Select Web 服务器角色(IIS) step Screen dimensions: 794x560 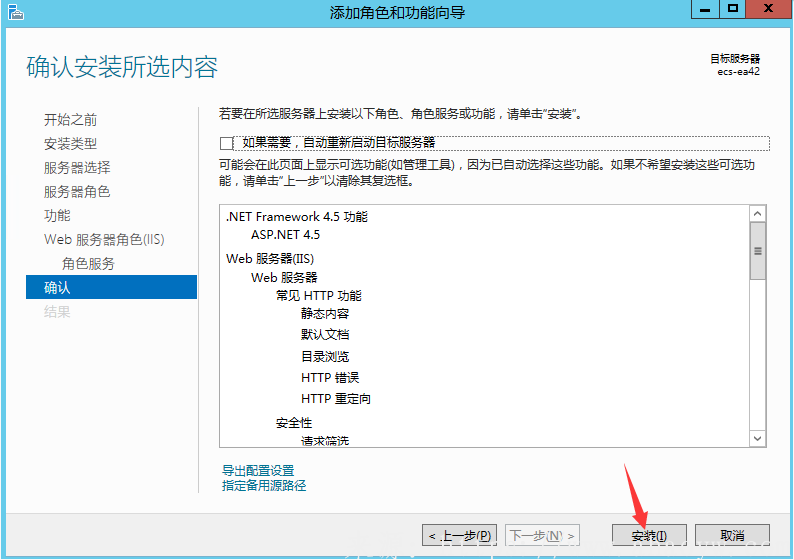[104, 240]
